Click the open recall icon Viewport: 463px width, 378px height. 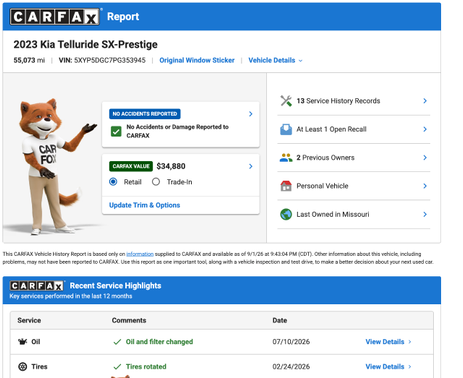286,129
